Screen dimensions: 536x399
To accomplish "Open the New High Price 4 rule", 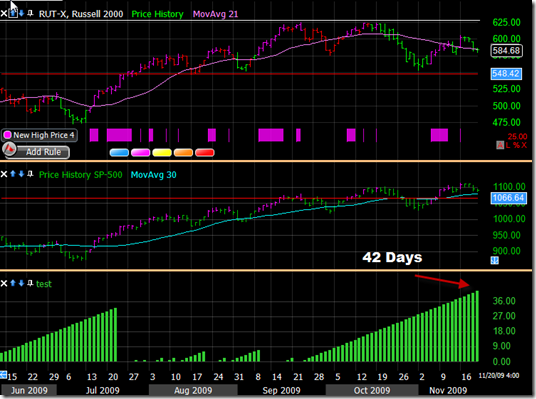I will [39, 135].
